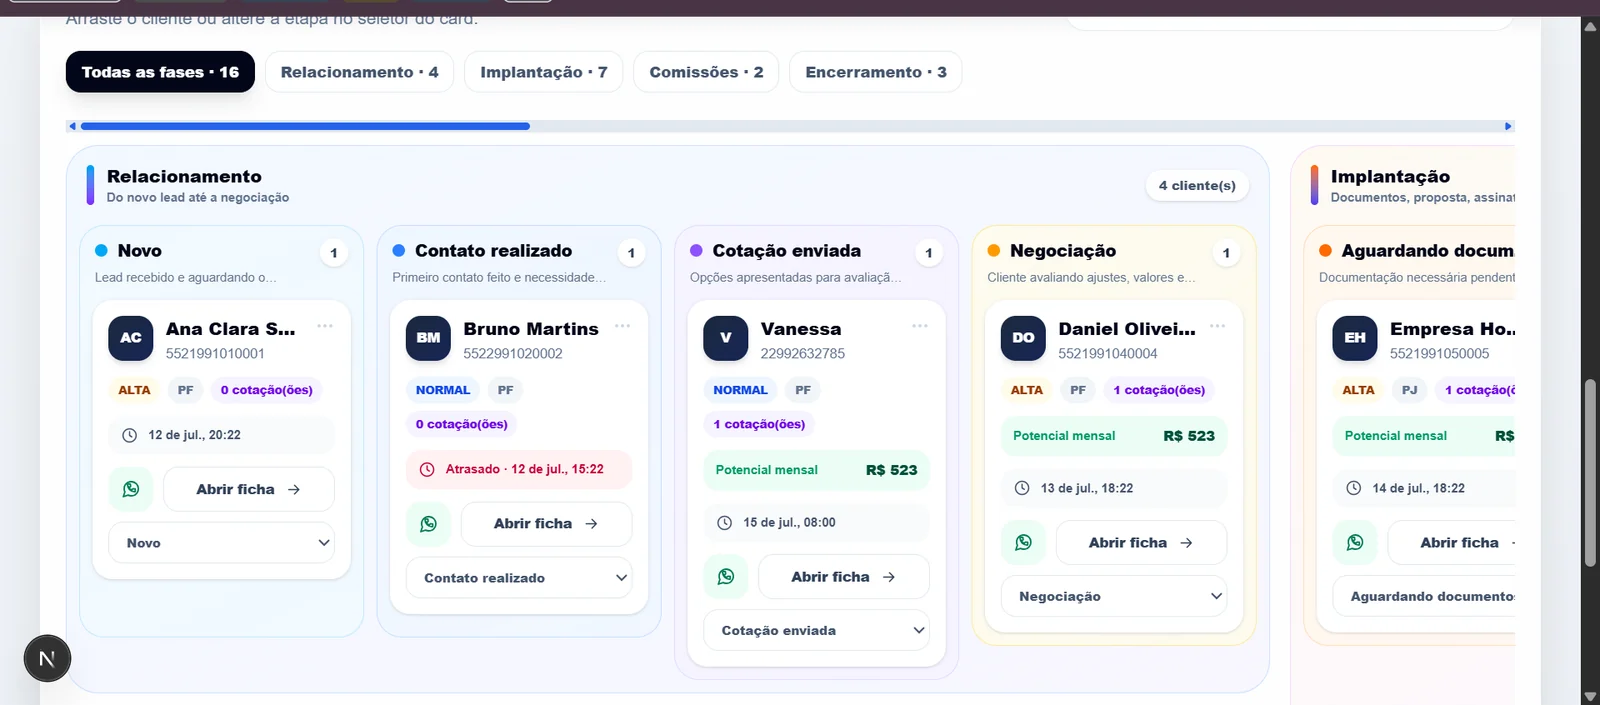The height and width of the screenshot is (705, 1600).
Task: Open more options on Daniel Oliveira card
Action: pos(1217,326)
